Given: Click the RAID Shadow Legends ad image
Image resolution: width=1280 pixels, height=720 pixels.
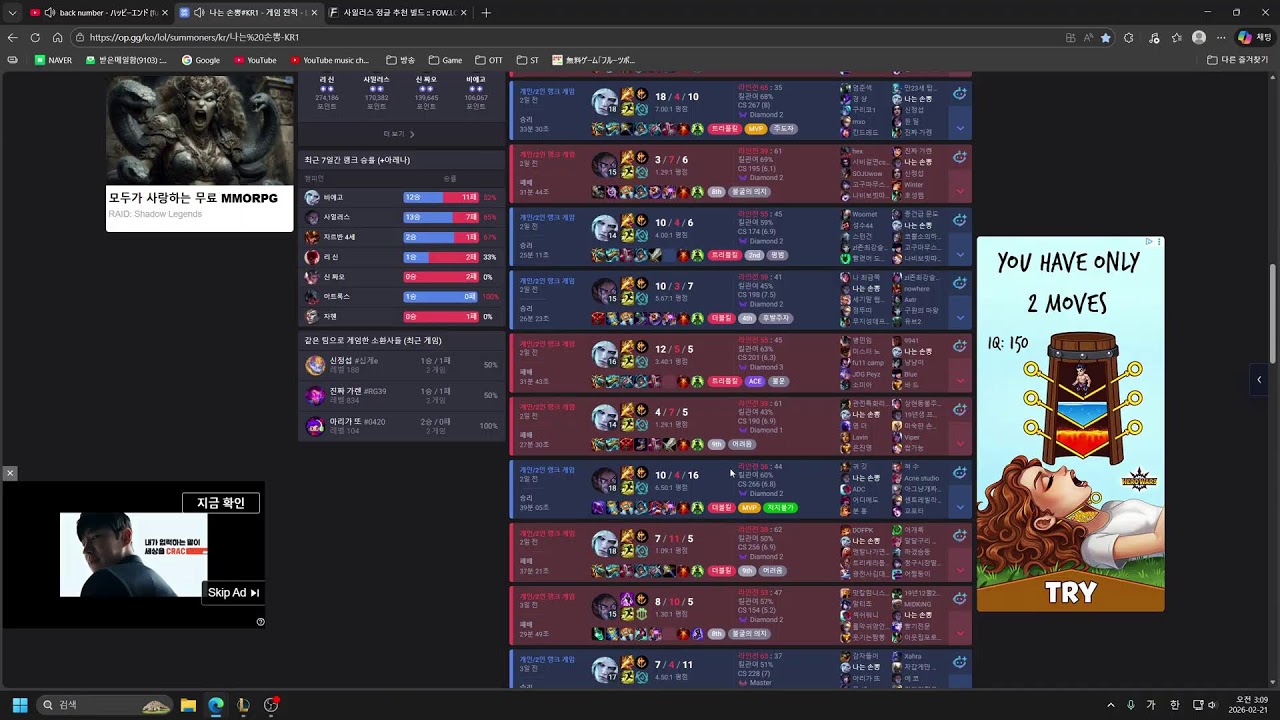Looking at the screenshot, I should point(200,130).
